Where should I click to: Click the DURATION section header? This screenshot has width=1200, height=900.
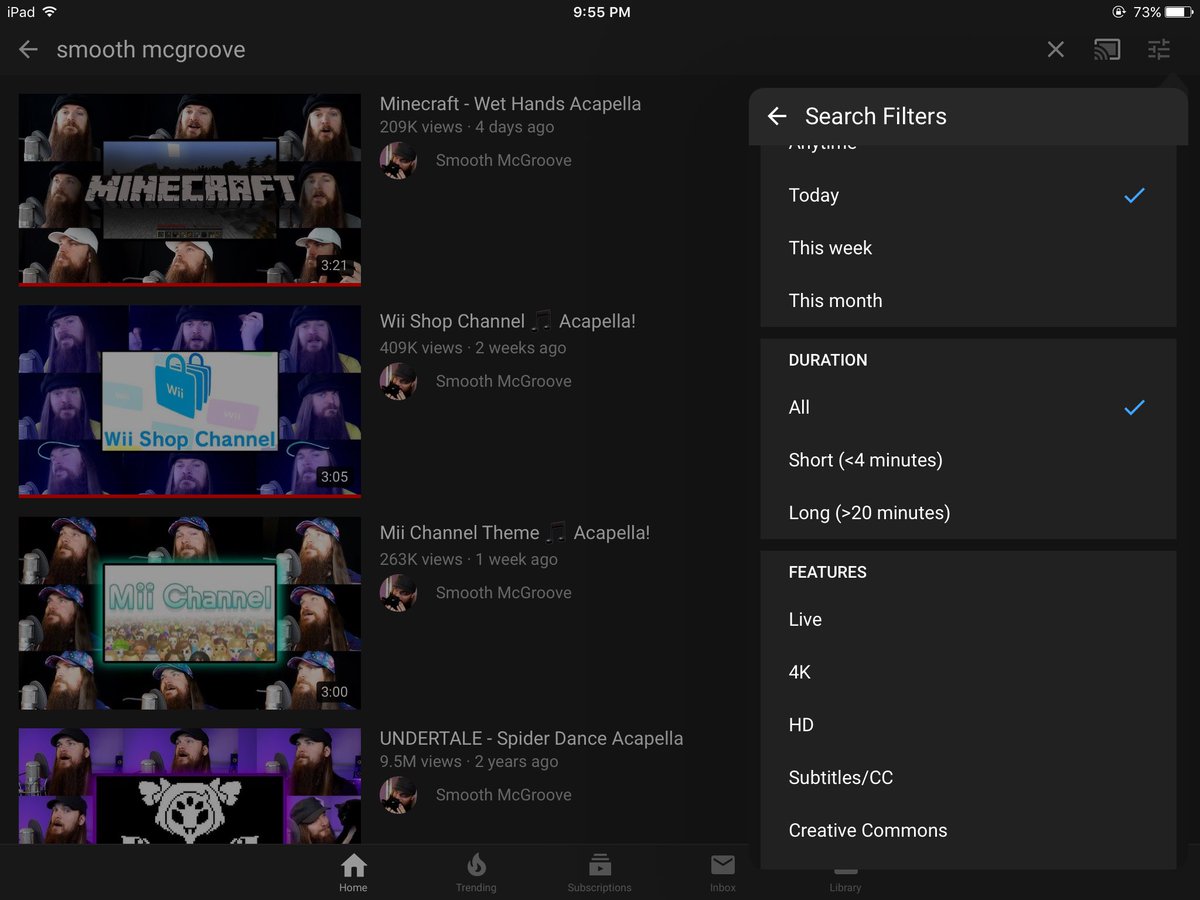point(828,360)
